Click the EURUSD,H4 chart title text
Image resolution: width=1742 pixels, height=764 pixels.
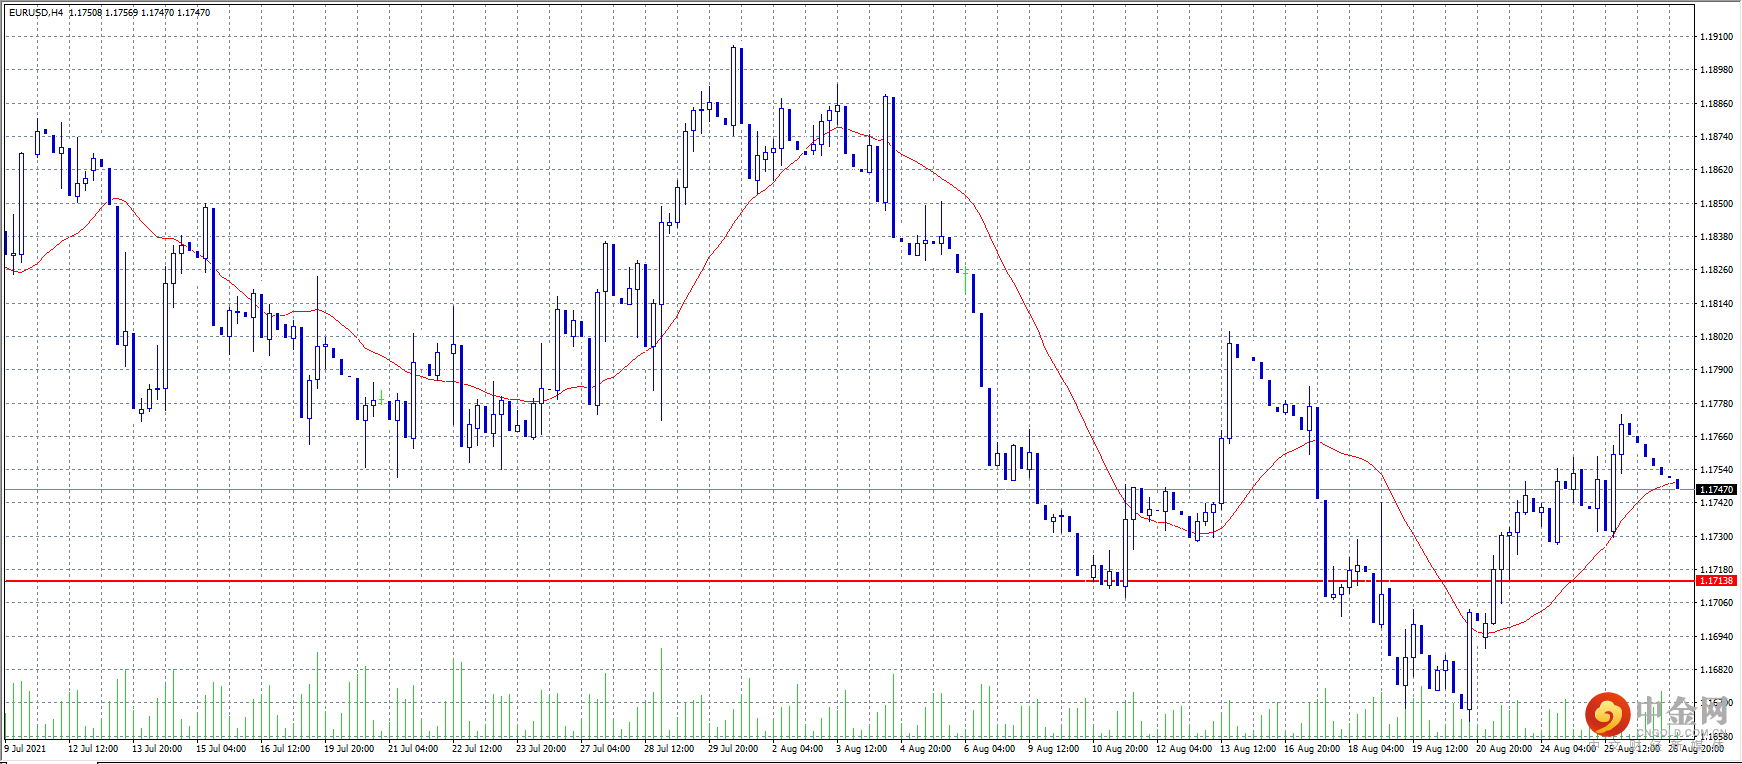[36, 13]
